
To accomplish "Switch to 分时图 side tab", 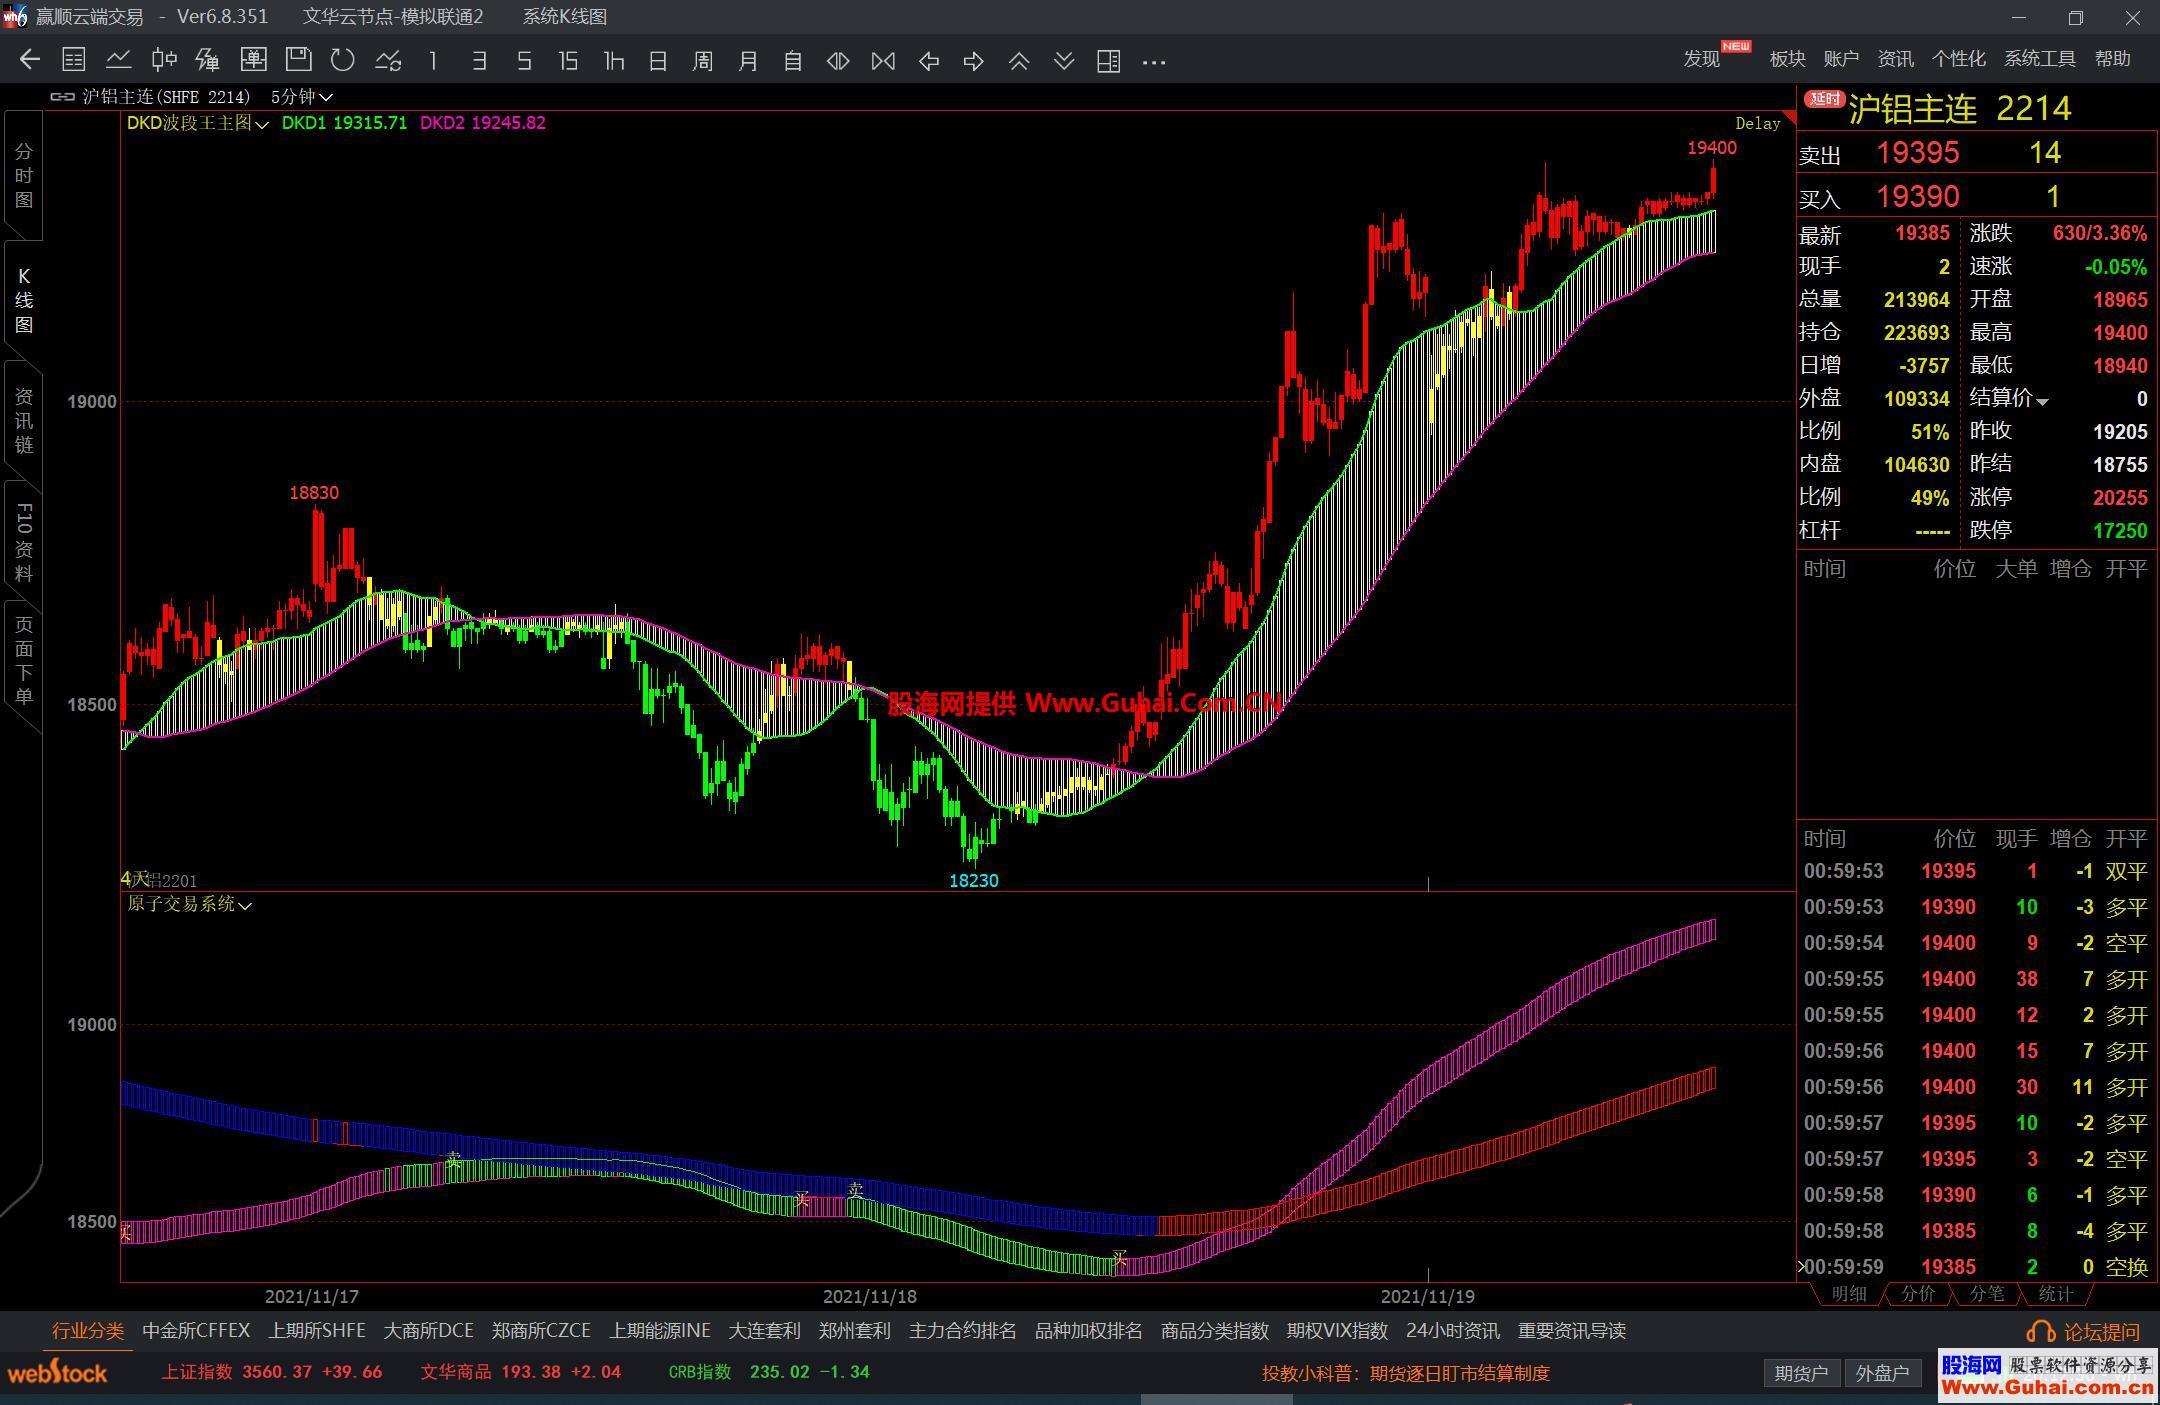I will pos(24,175).
